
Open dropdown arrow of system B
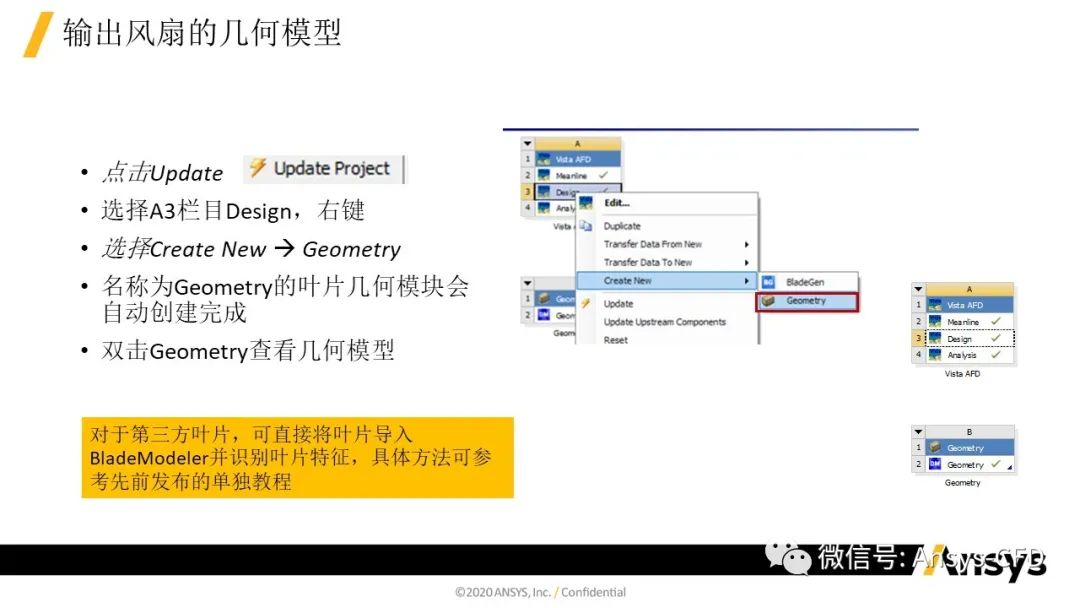coord(918,432)
